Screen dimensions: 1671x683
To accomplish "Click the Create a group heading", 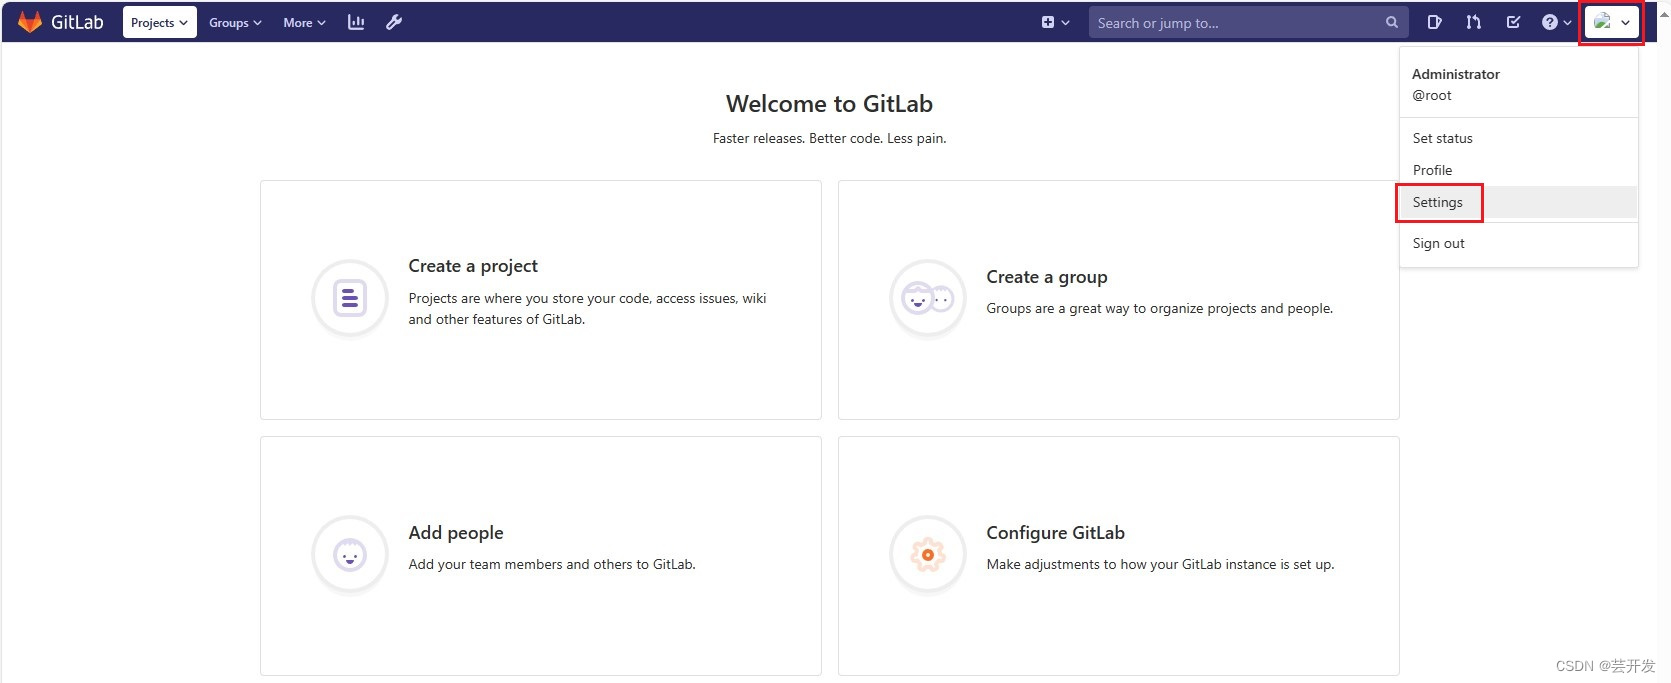I will click(x=1047, y=277).
